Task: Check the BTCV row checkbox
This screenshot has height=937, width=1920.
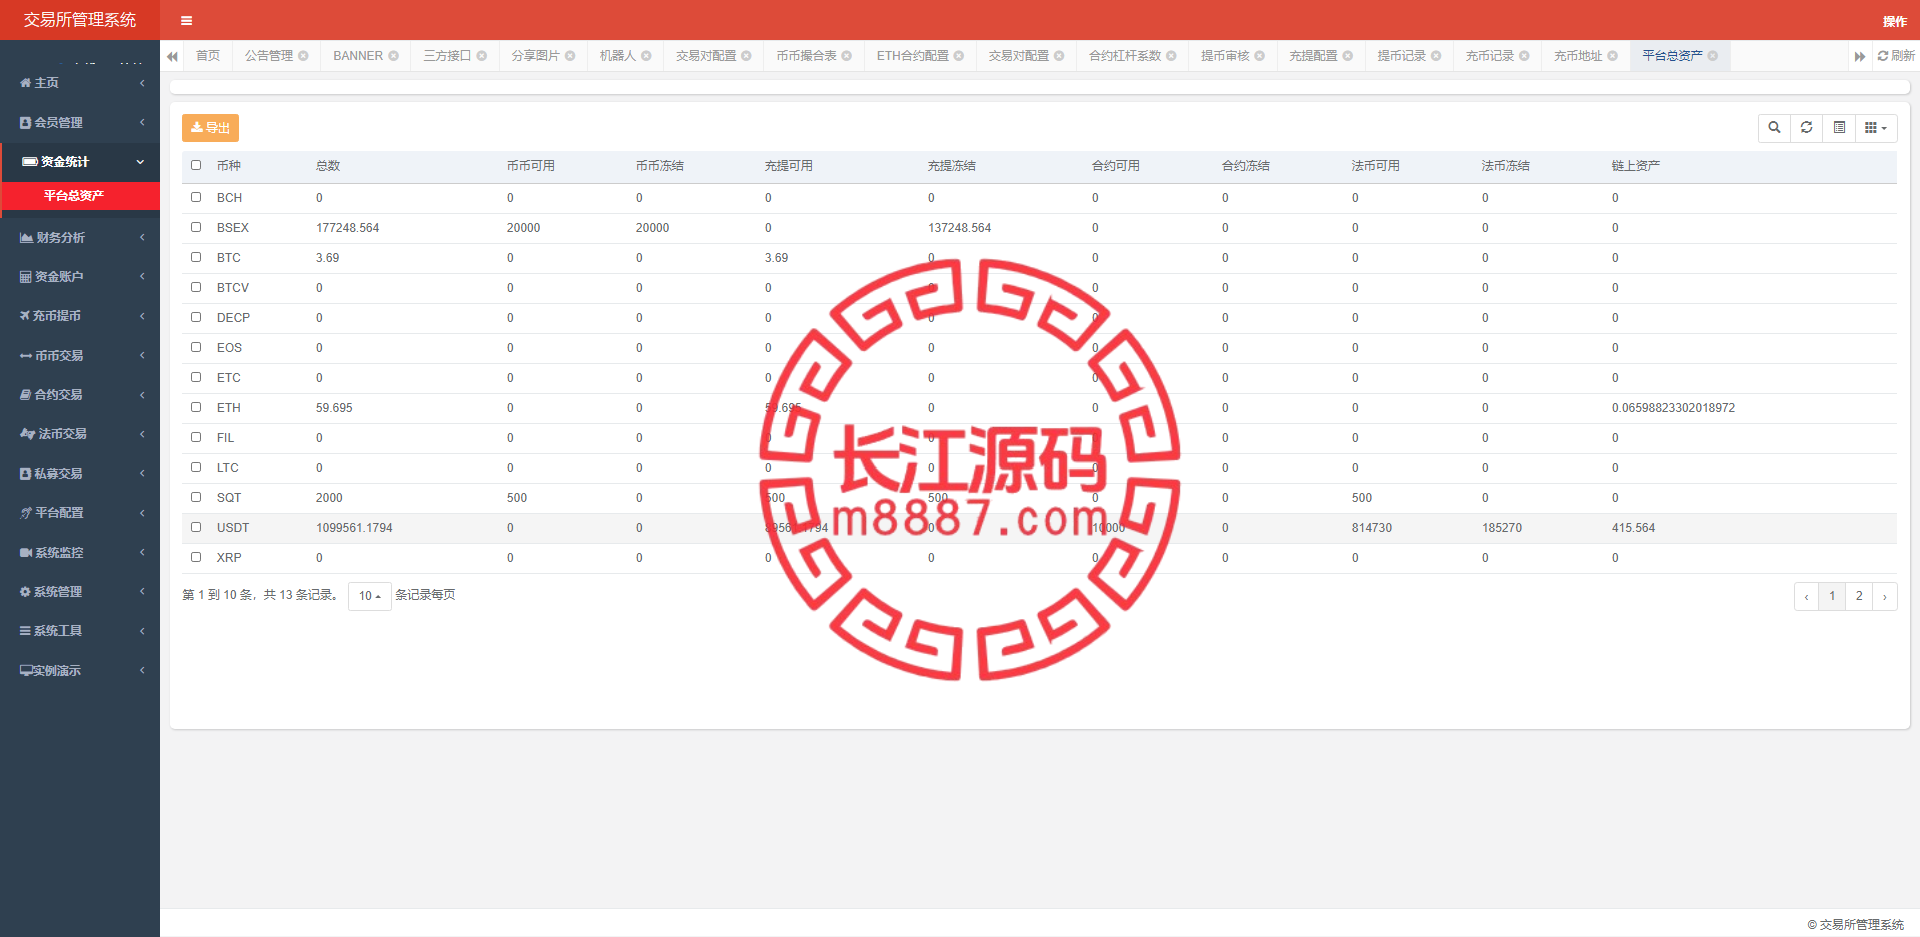Action: 196,287
